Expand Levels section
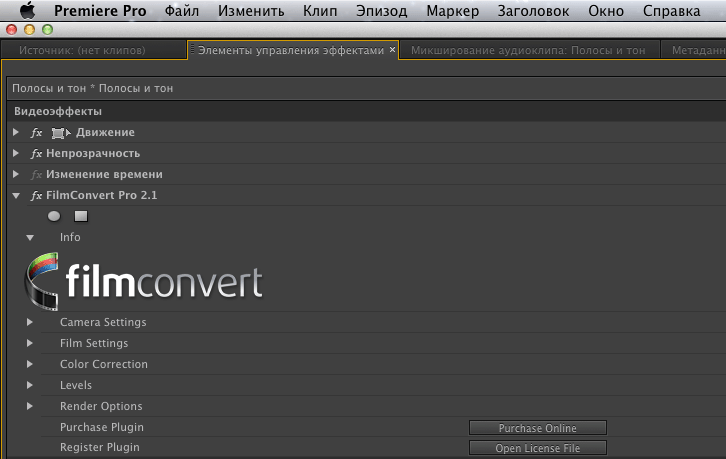Image resolution: width=726 pixels, height=459 pixels. [30, 385]
